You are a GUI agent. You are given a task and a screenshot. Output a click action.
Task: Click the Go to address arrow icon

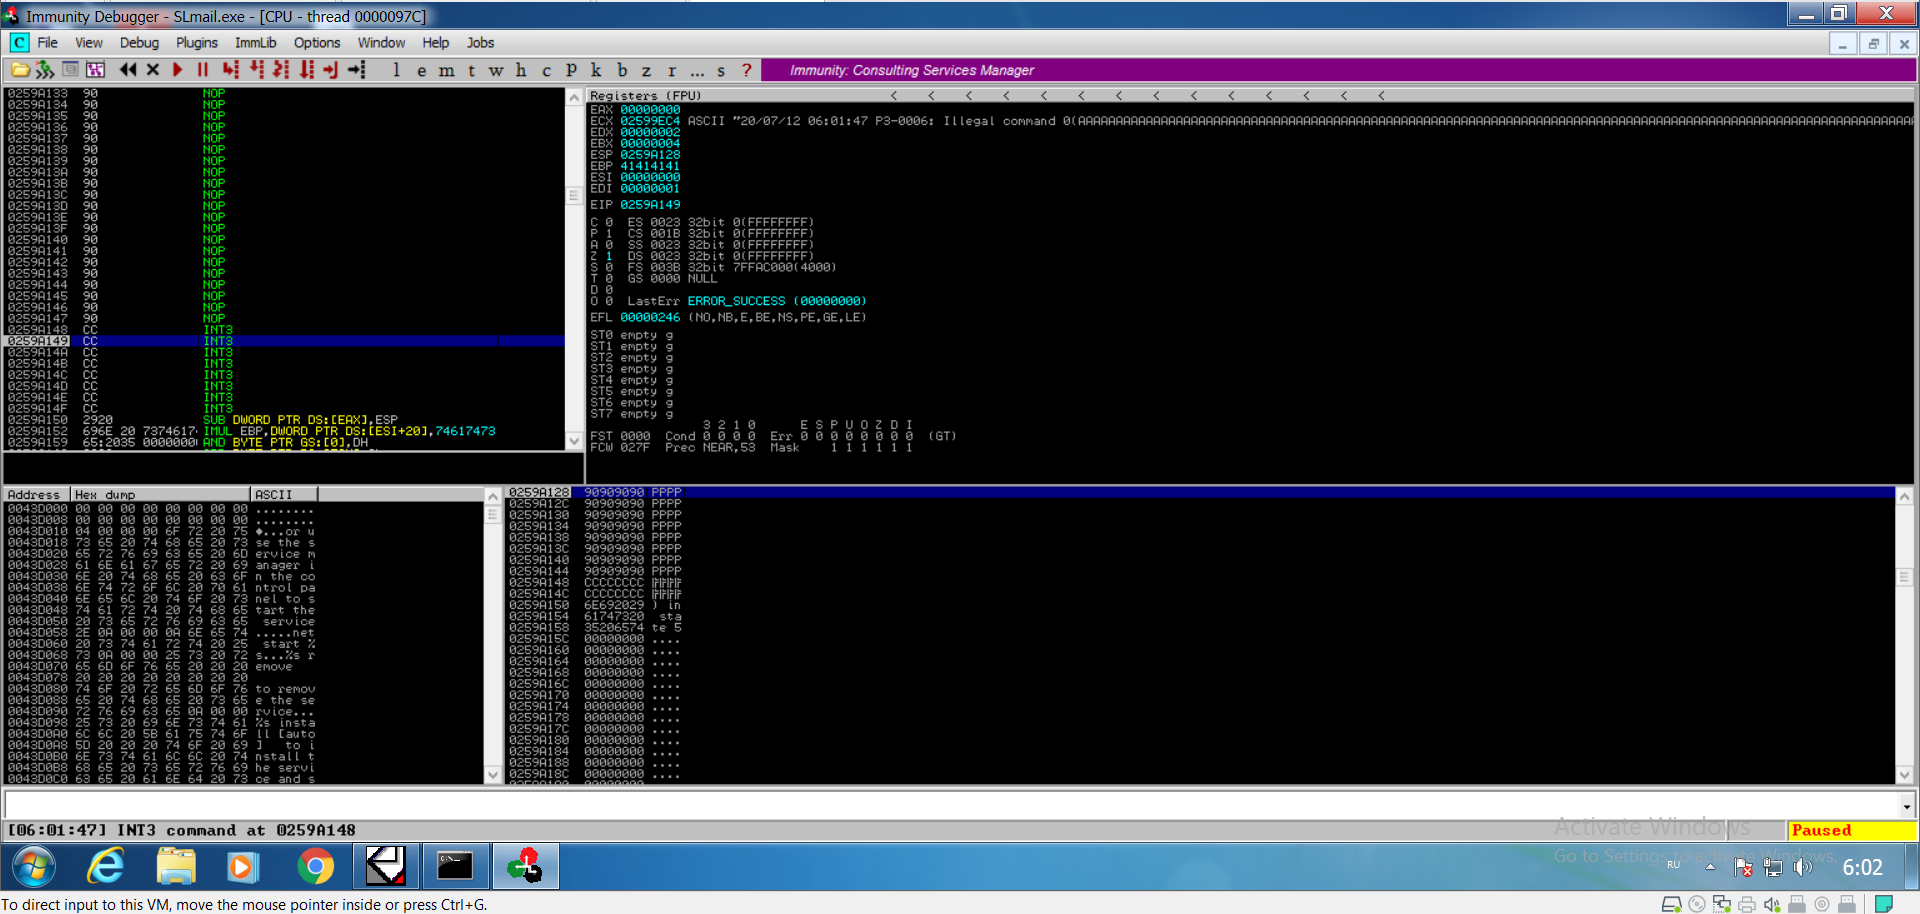357,70
